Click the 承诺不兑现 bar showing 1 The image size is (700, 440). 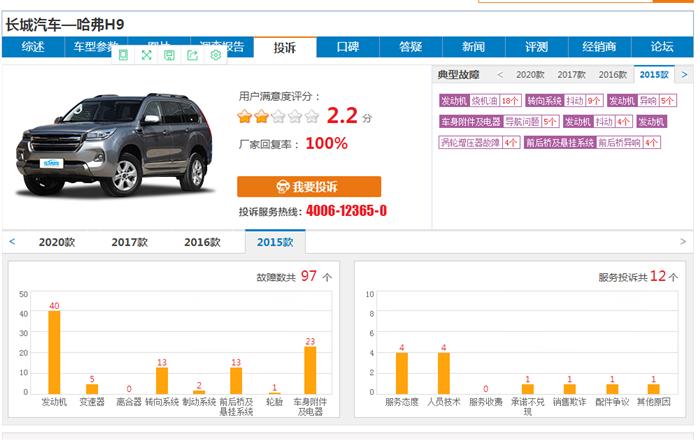[x=528, y=389]
